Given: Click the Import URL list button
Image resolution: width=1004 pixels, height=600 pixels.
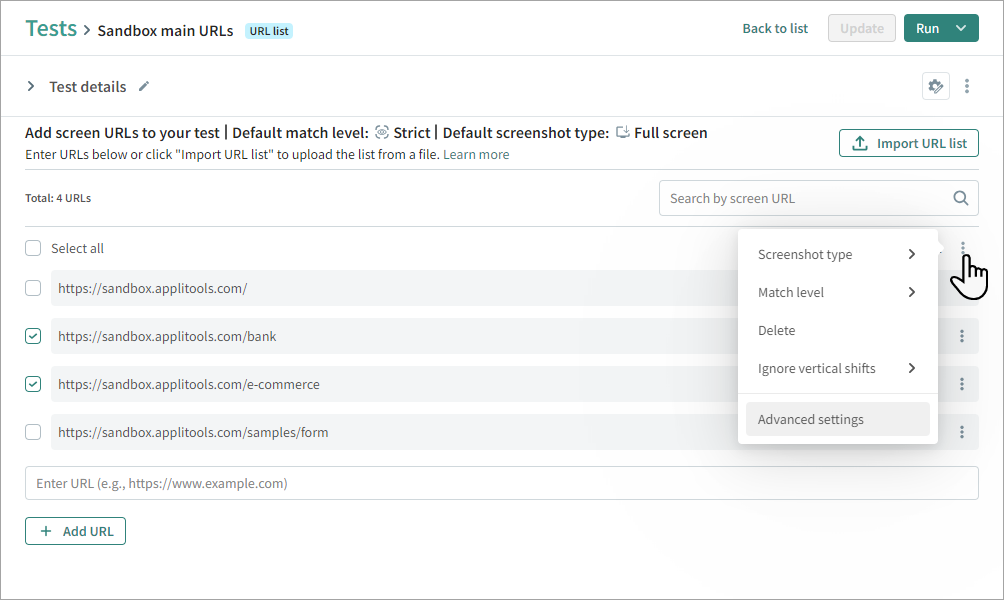Looking at the screenshot, I should click(x=908, y=143).
